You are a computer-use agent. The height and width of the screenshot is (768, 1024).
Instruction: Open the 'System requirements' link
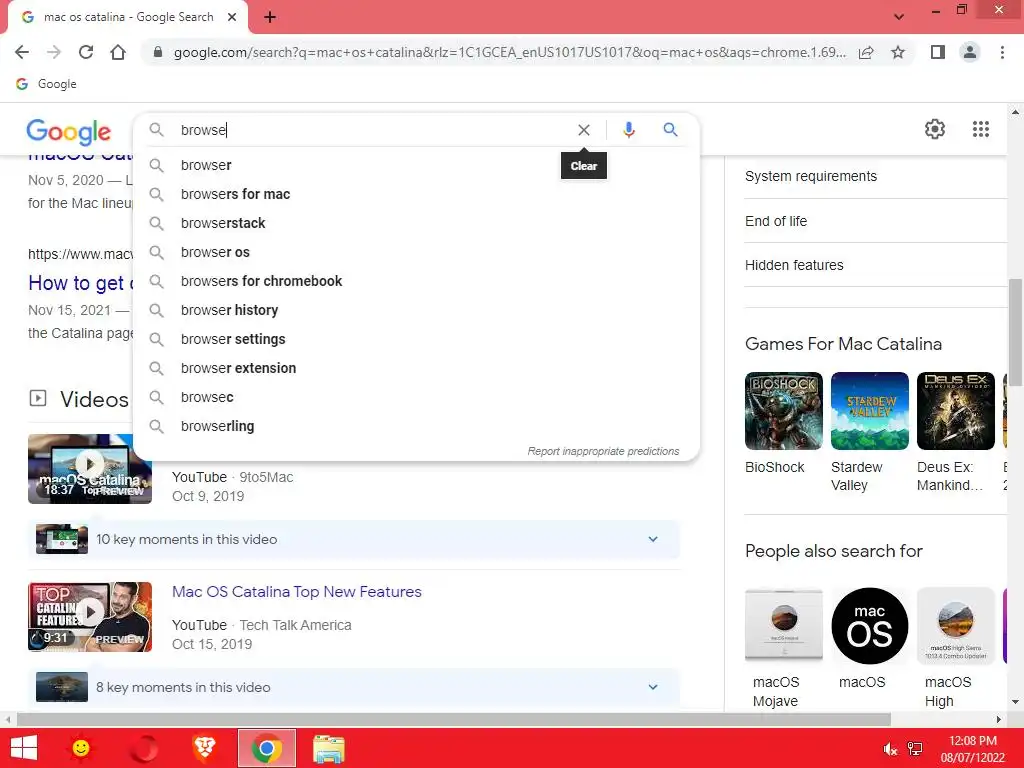[810, 176]
